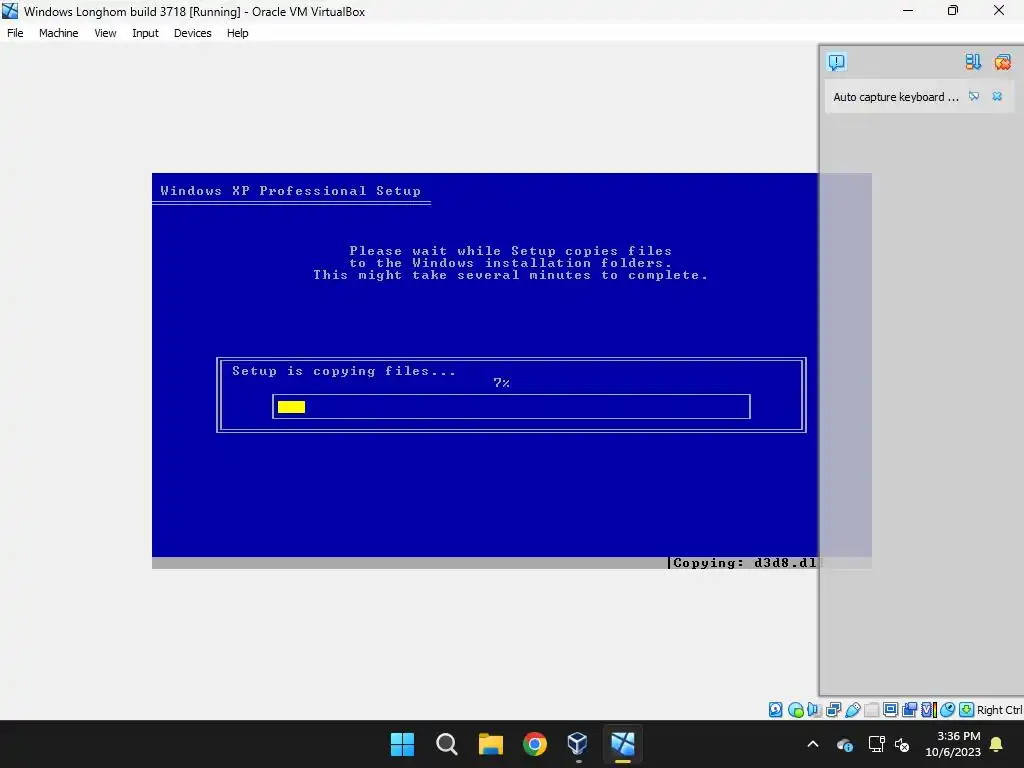Image resolution: width=1024 pixels, height=768 pixels.
Task: Expand the hidden system tray icons chevron
Action: [813, 744]
